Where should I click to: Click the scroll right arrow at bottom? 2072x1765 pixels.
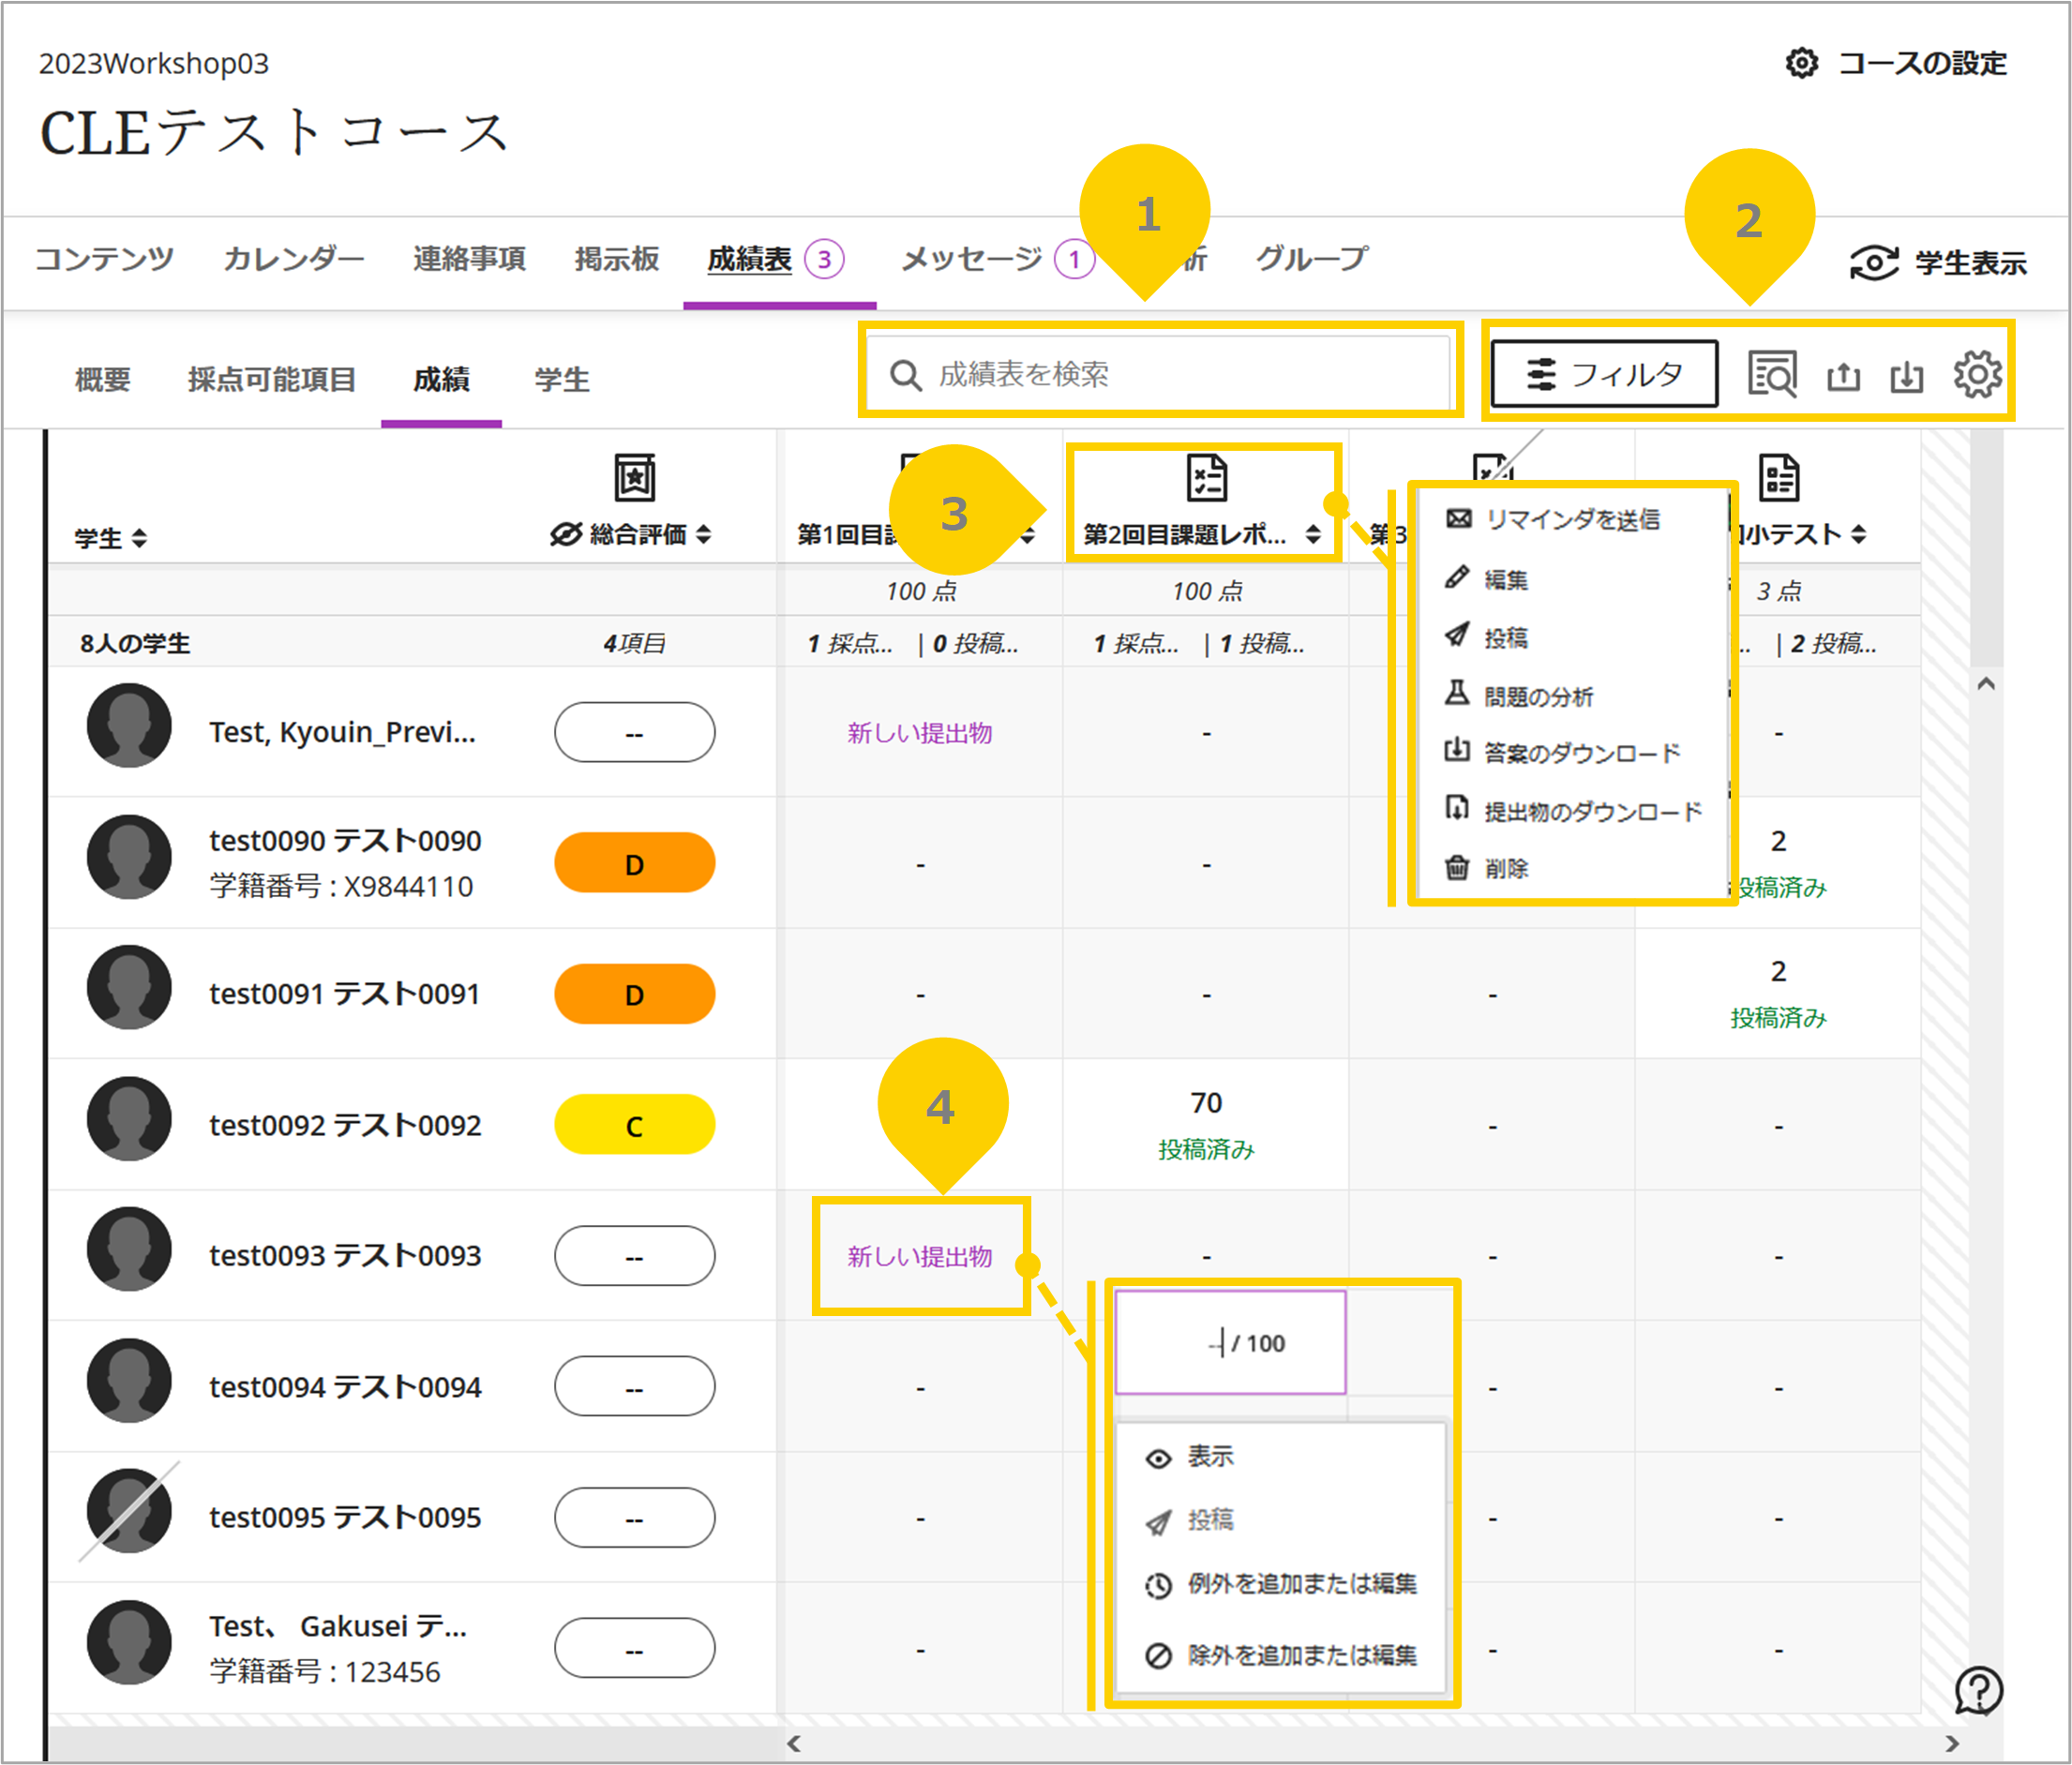(1951, 1744)
